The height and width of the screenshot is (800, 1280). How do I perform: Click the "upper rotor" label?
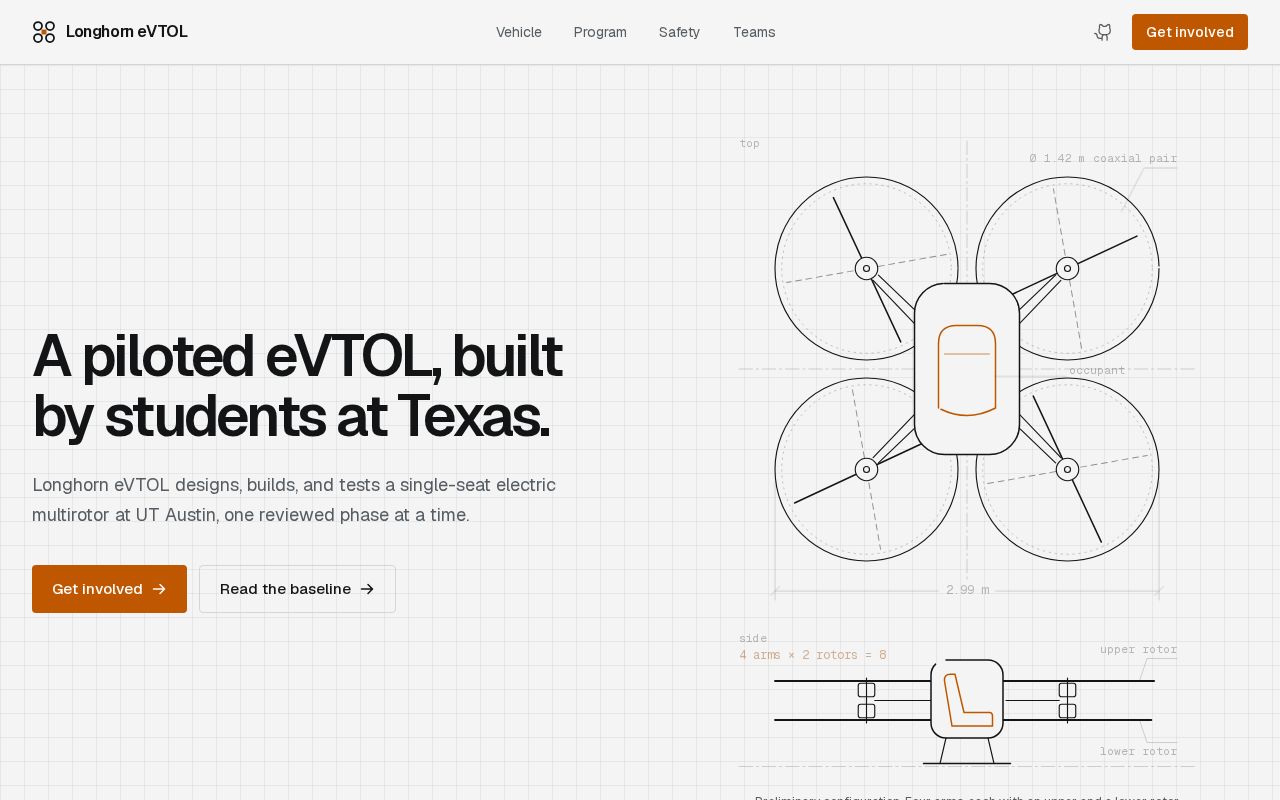click(1138, 649)
